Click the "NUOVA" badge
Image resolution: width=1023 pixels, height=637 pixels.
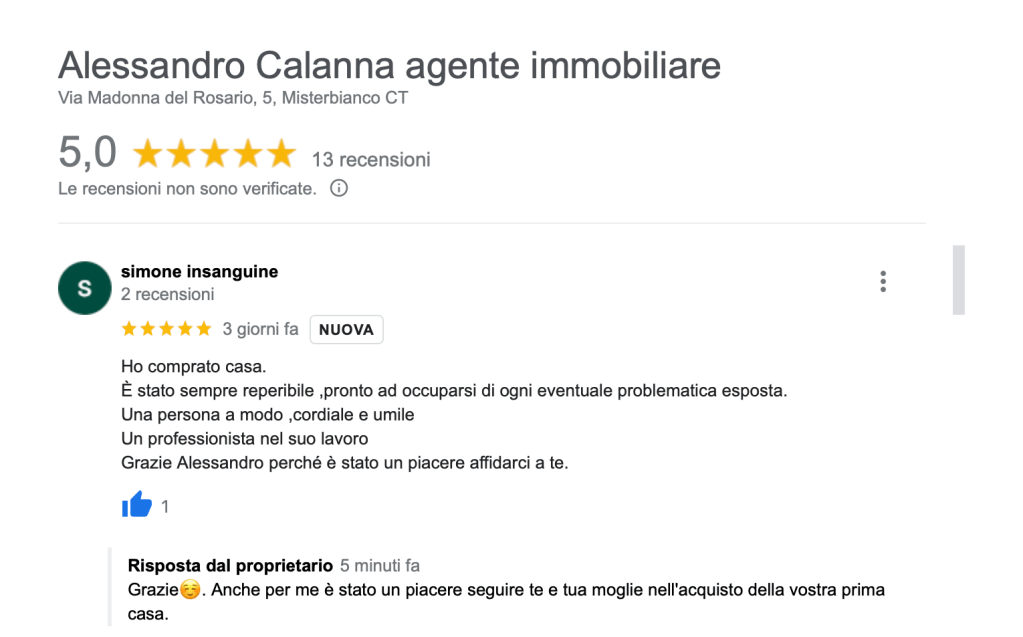(x=346, y=330)
